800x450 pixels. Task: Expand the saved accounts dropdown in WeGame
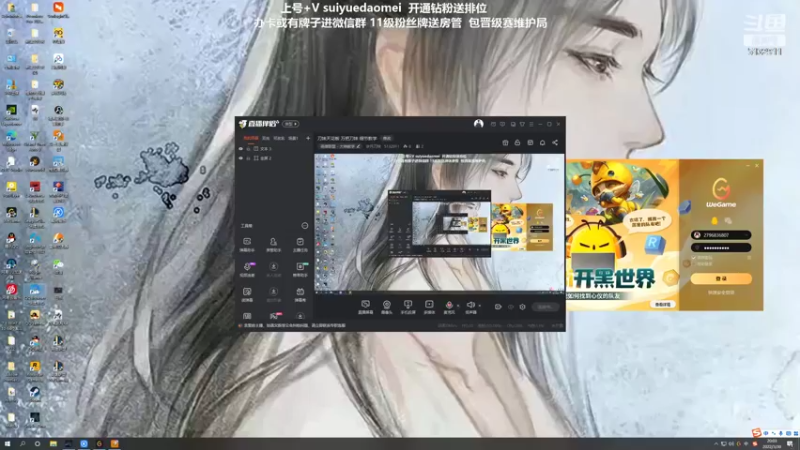click(x=746, y=235)
